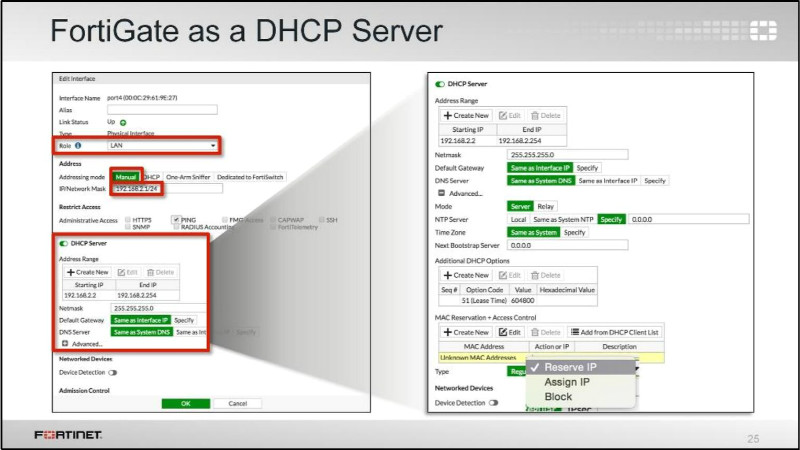800x450 pixels.
Task: Check the FortiTelemetry checkbox
Action: [x=273, y=227]
